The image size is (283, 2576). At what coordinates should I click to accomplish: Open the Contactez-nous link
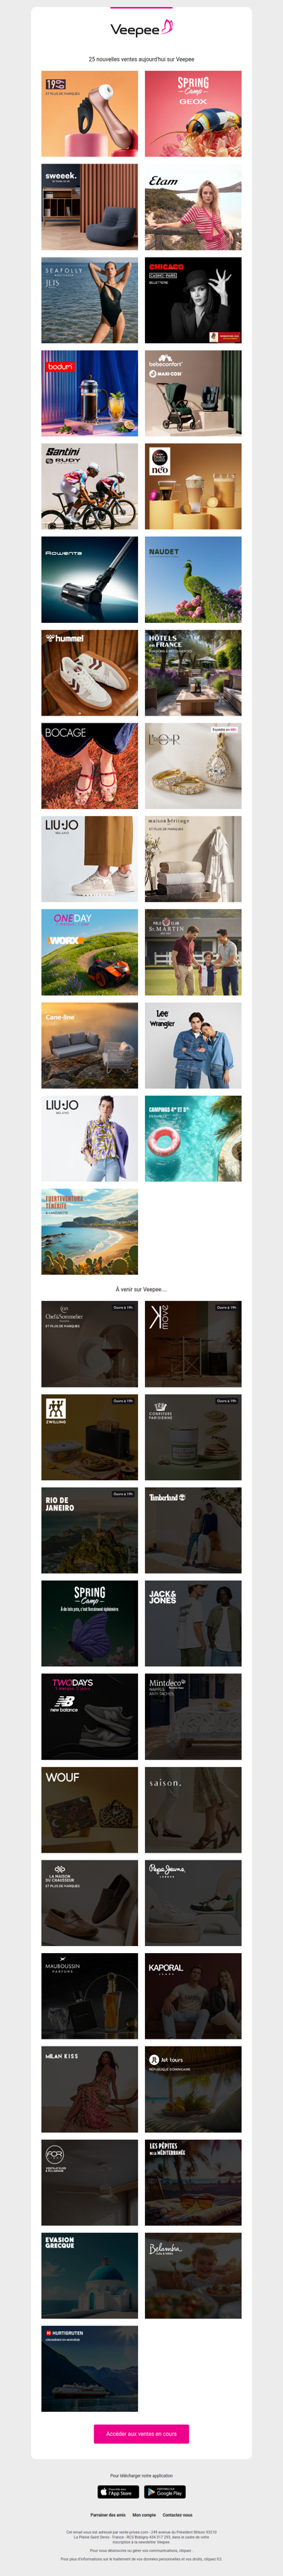[x=178, y=2515]
